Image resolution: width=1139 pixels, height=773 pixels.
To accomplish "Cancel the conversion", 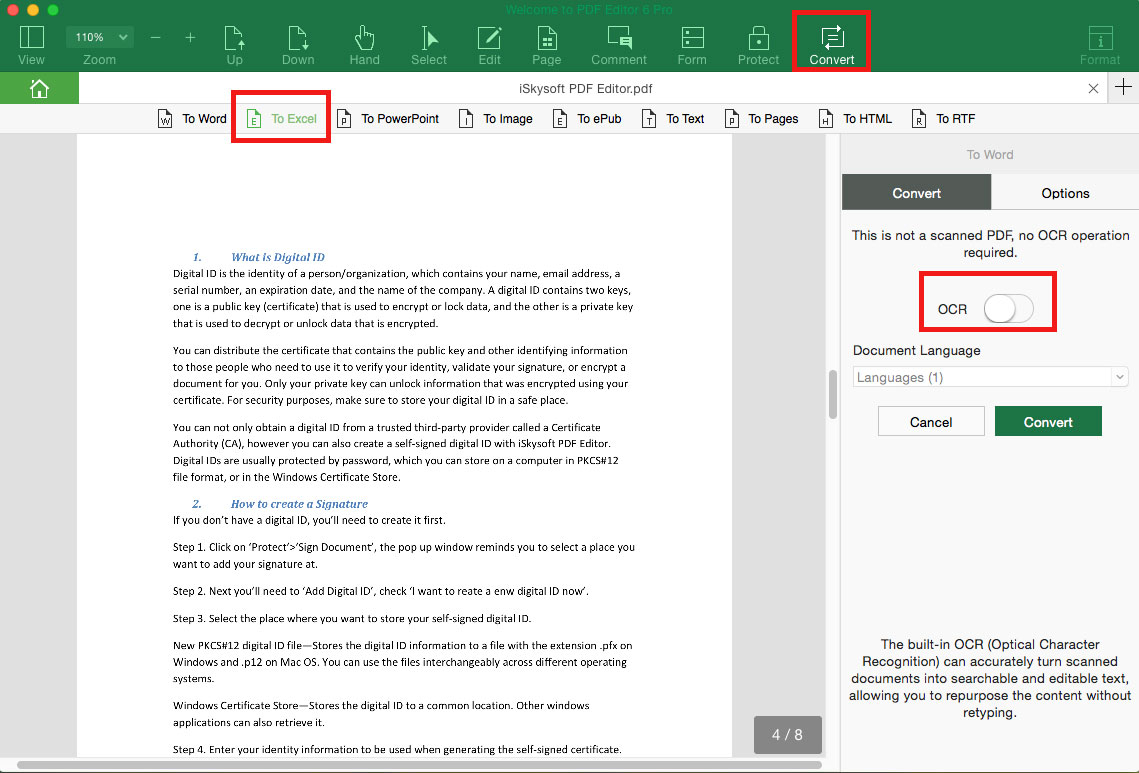I will coord(931,421).
